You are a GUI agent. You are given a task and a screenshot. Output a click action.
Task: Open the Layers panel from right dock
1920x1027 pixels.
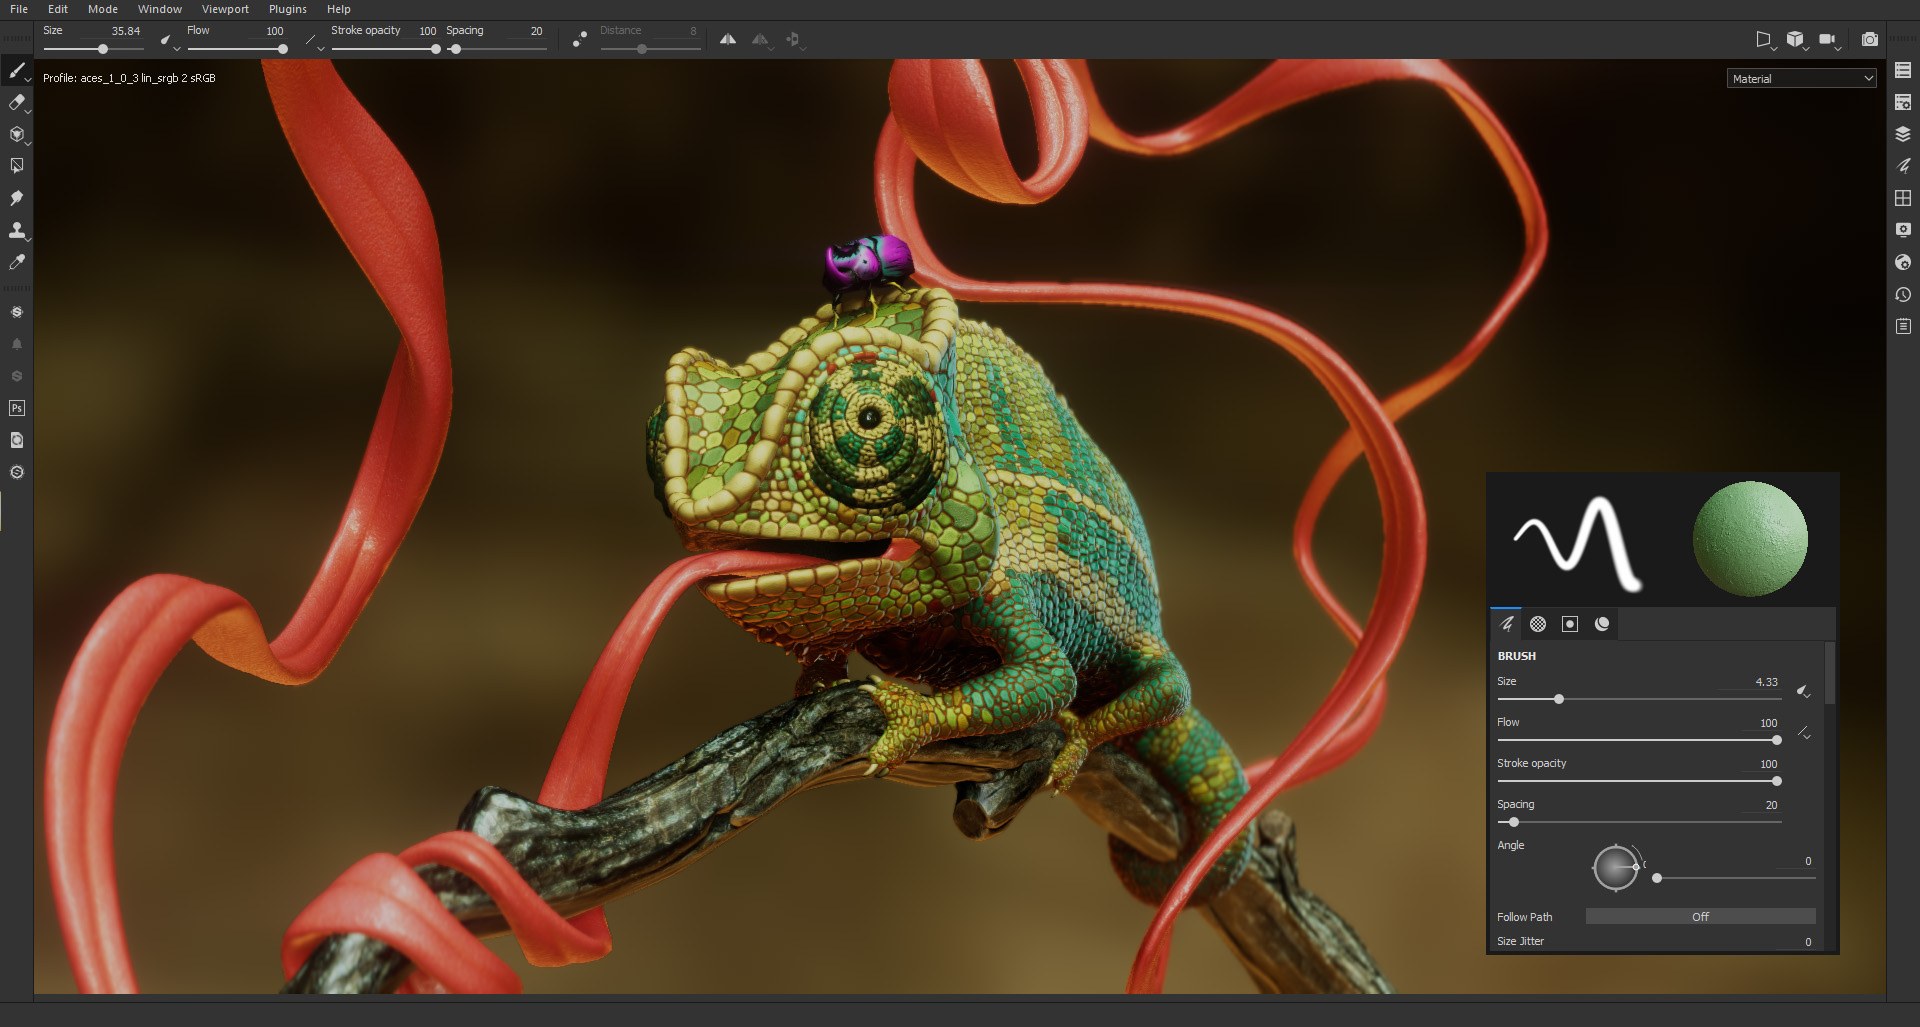[1903, 134]
